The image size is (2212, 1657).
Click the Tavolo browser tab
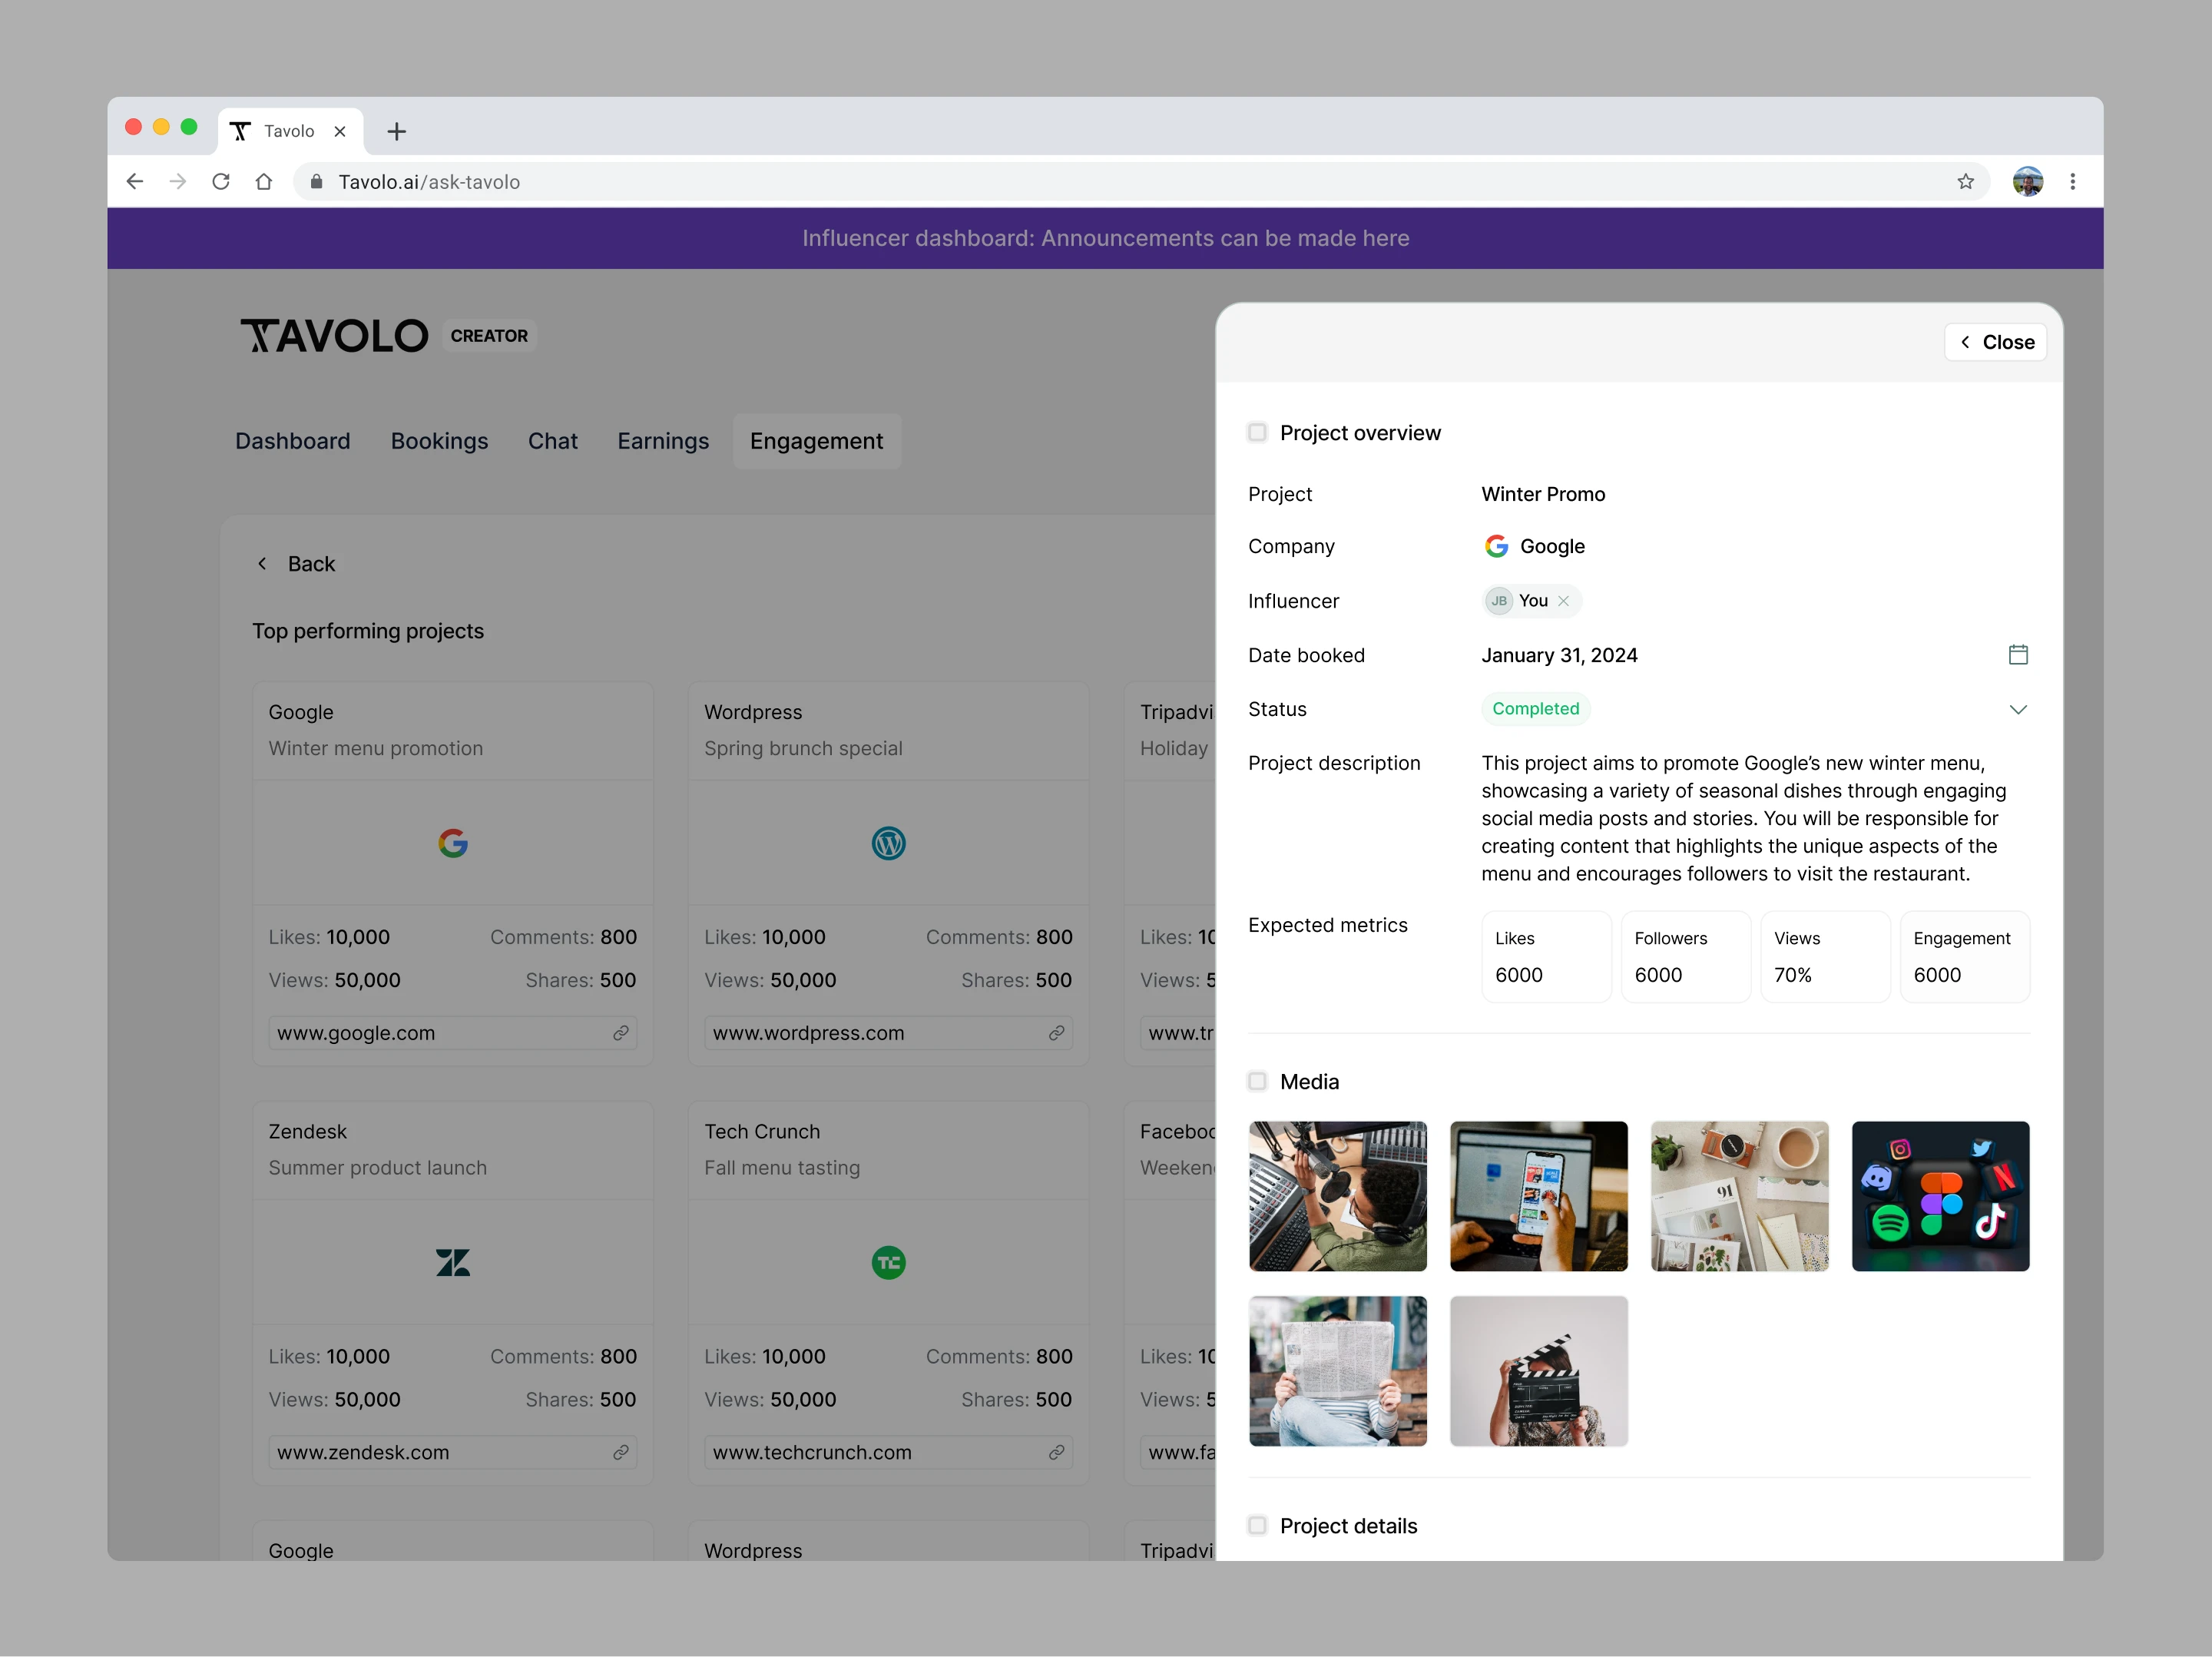[290, 131]
